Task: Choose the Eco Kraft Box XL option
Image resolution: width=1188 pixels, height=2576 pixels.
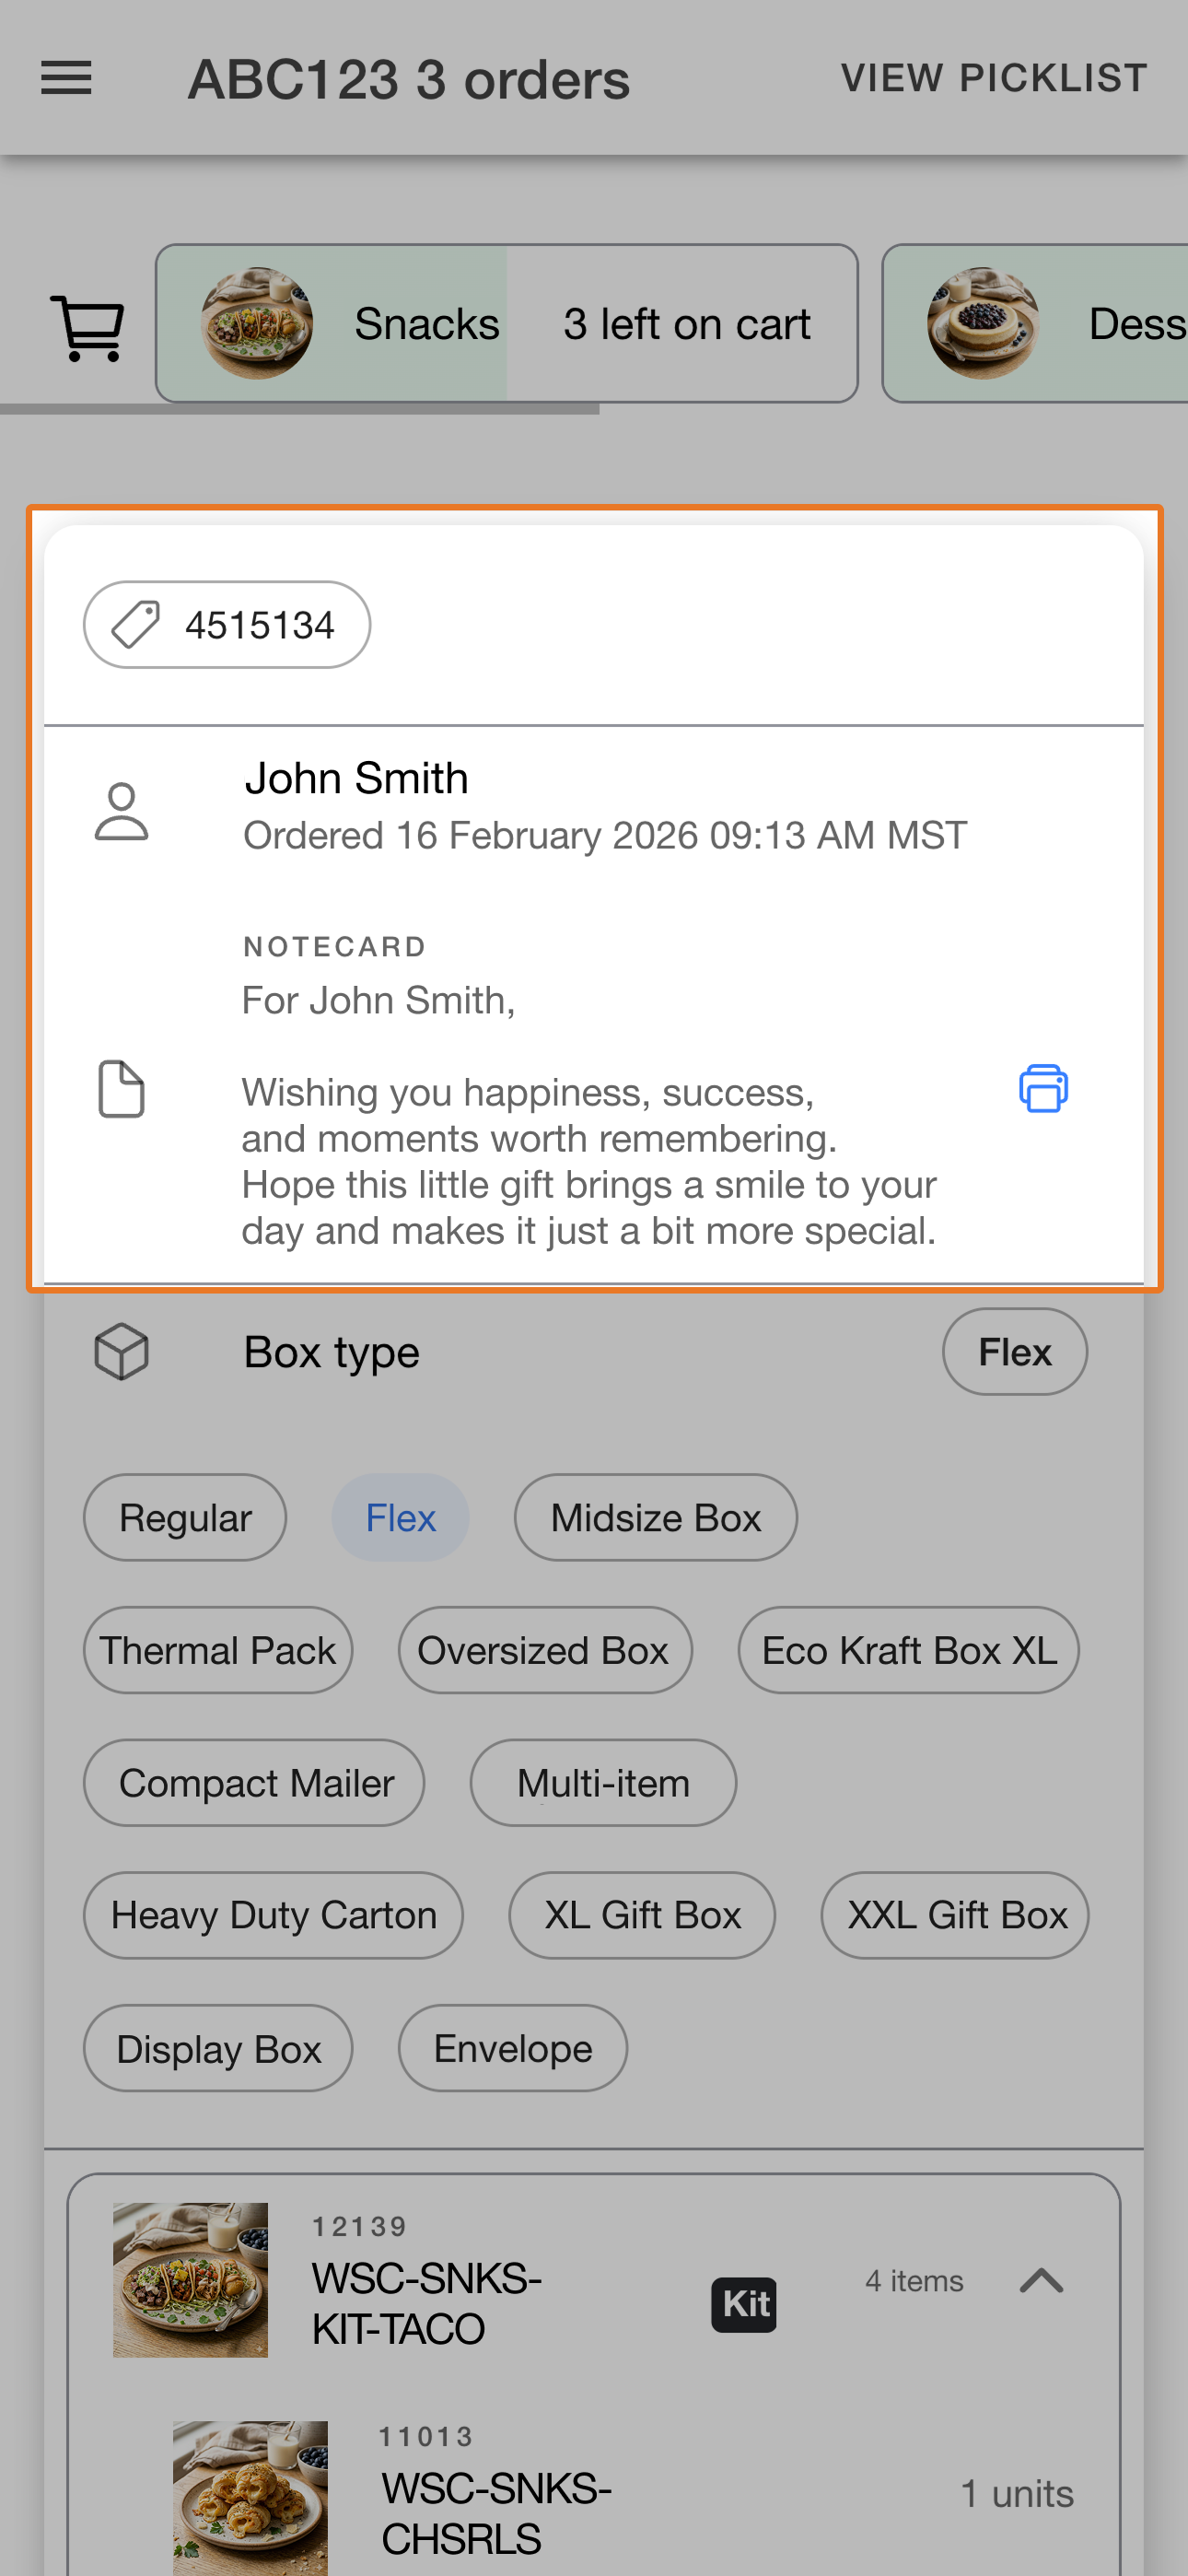Action: [x=909, y=1650]
